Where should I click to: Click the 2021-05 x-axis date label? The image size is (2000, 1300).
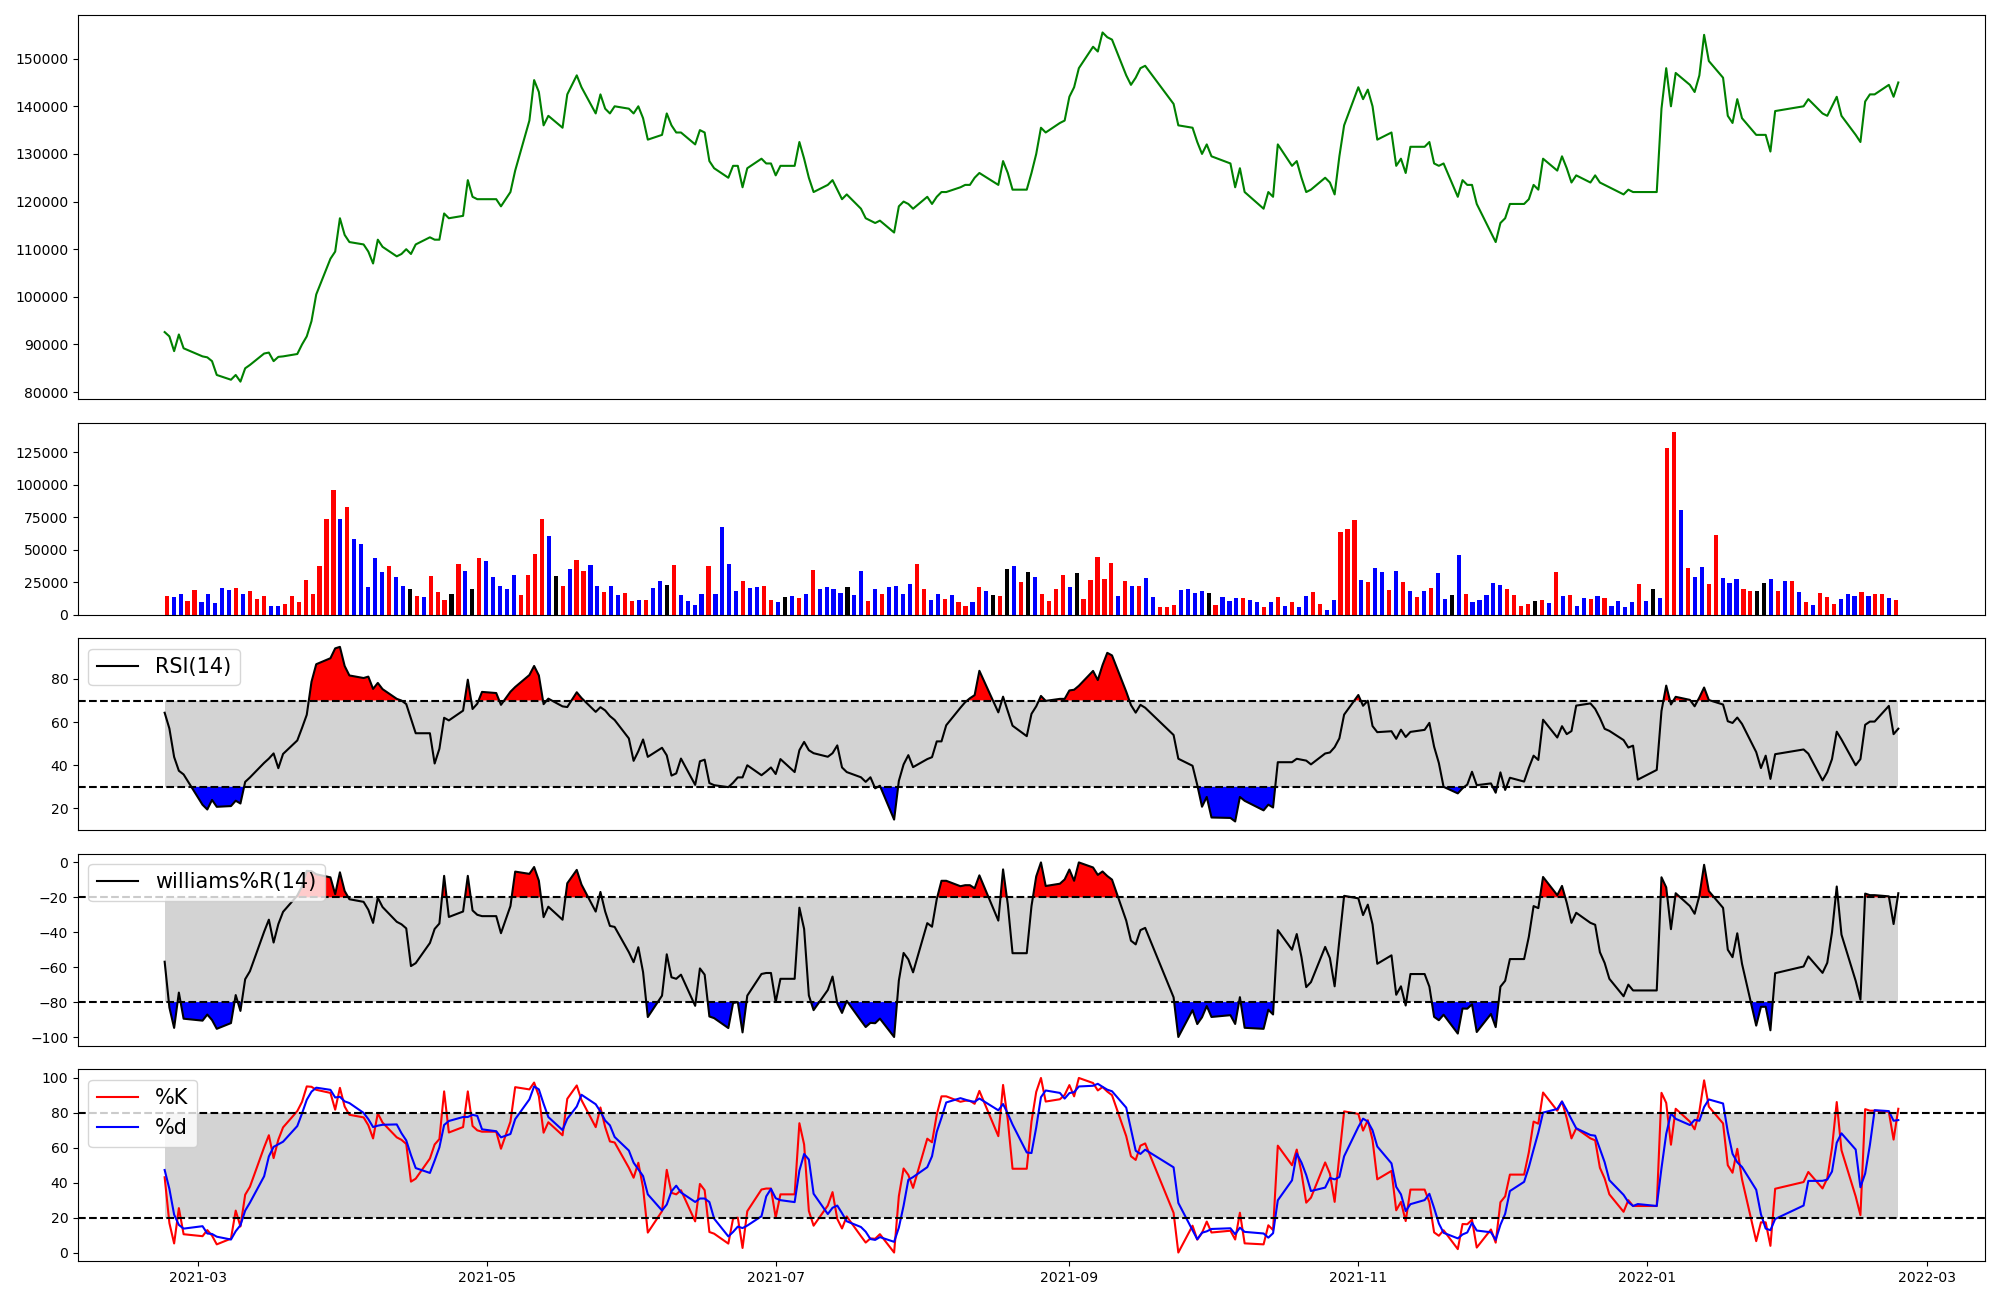click(487, 1277)
